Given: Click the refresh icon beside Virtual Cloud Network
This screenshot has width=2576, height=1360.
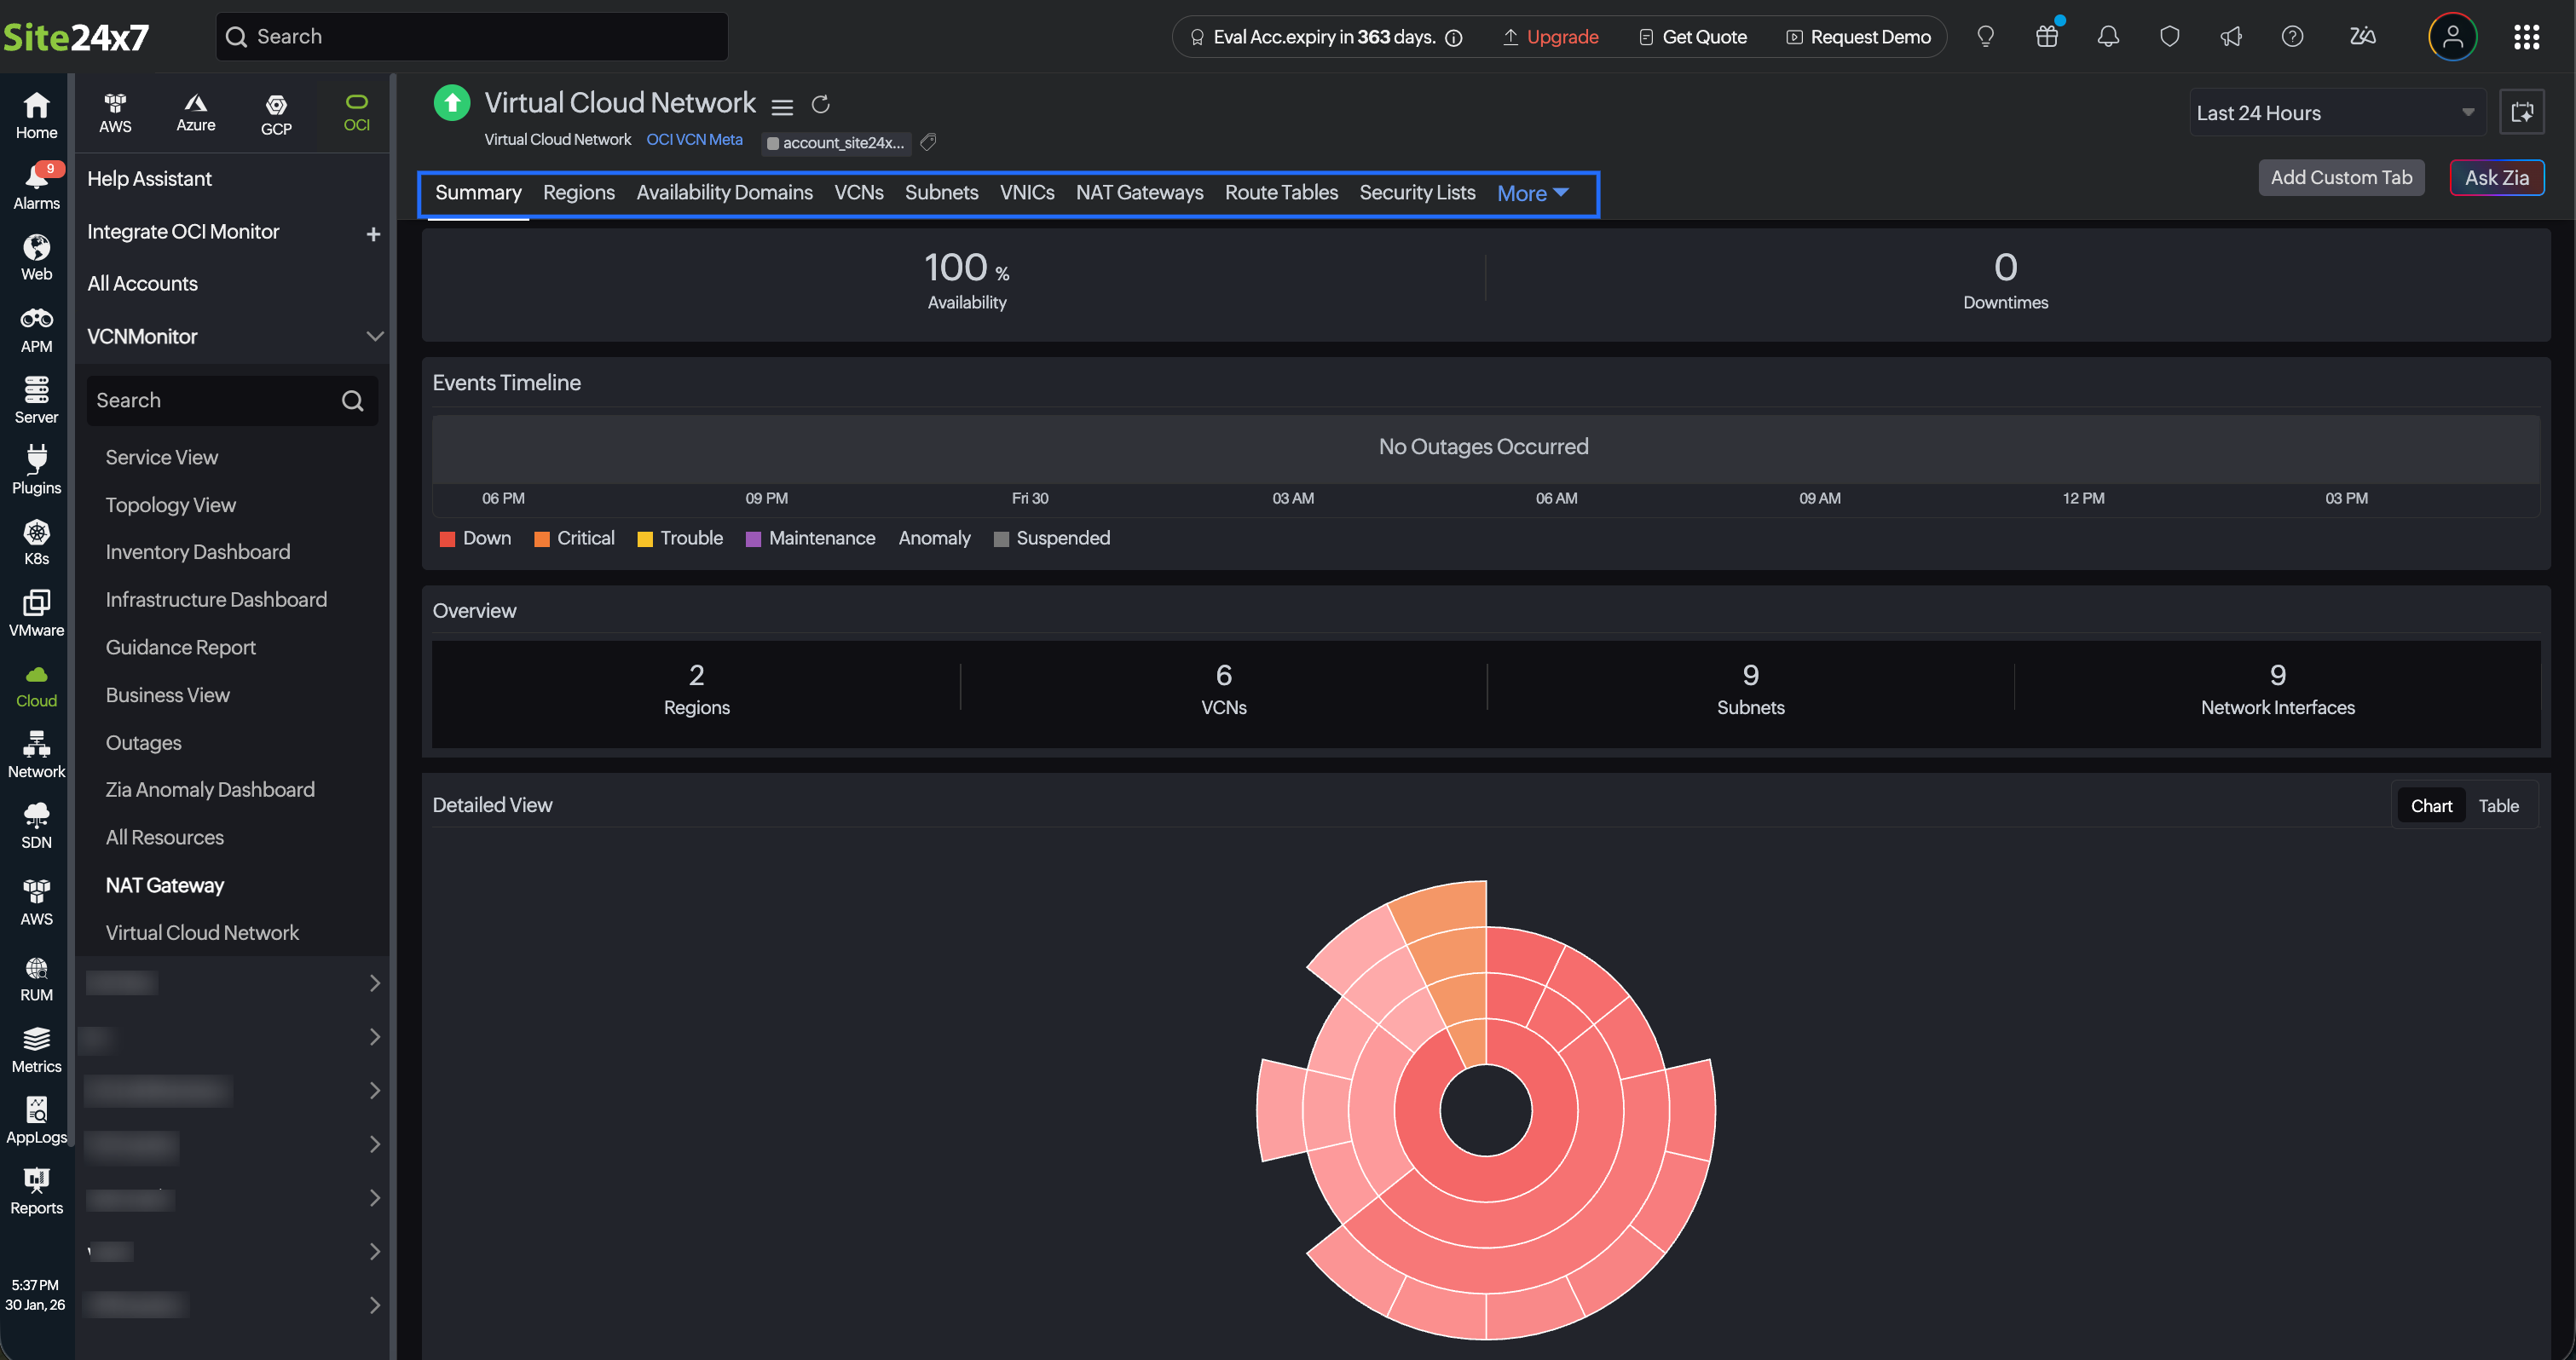Looking at the screenshot, I should tap(820, 104).
